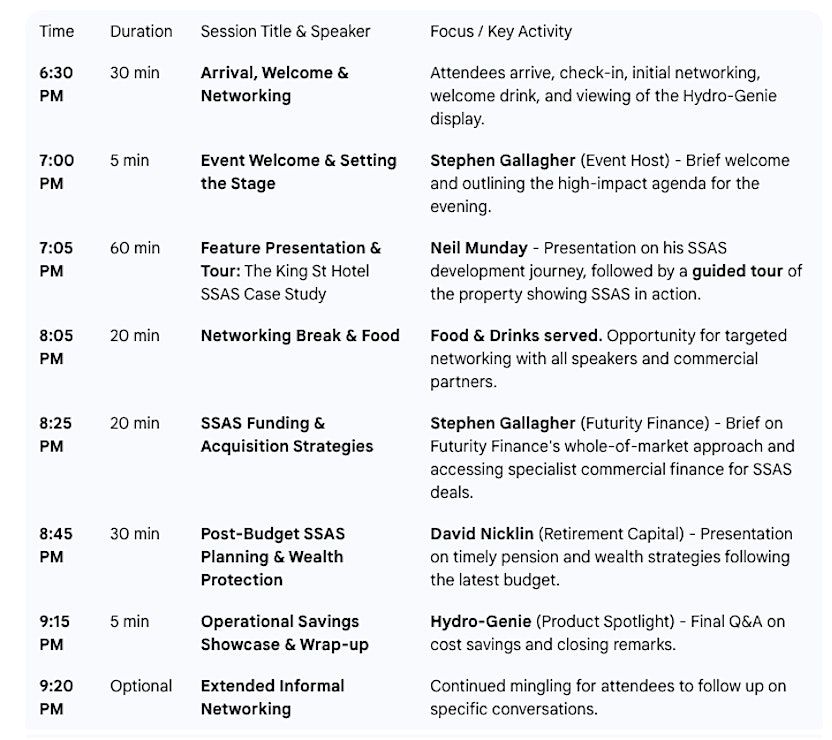Select Operational Savings Showcase & Wrap-up title
The width and height of the screenshot is (832, 740).
pos(284,633)
